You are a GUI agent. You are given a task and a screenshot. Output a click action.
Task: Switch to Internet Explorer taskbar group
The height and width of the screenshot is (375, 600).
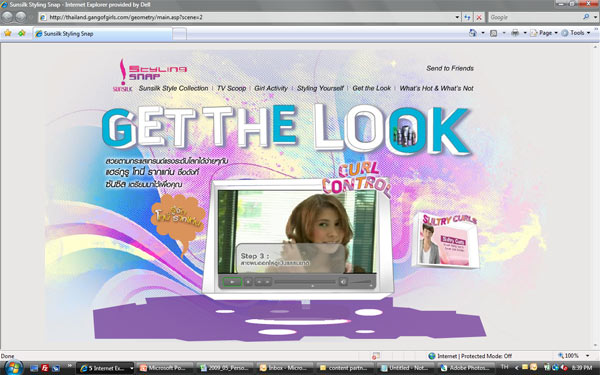(105, 368)
